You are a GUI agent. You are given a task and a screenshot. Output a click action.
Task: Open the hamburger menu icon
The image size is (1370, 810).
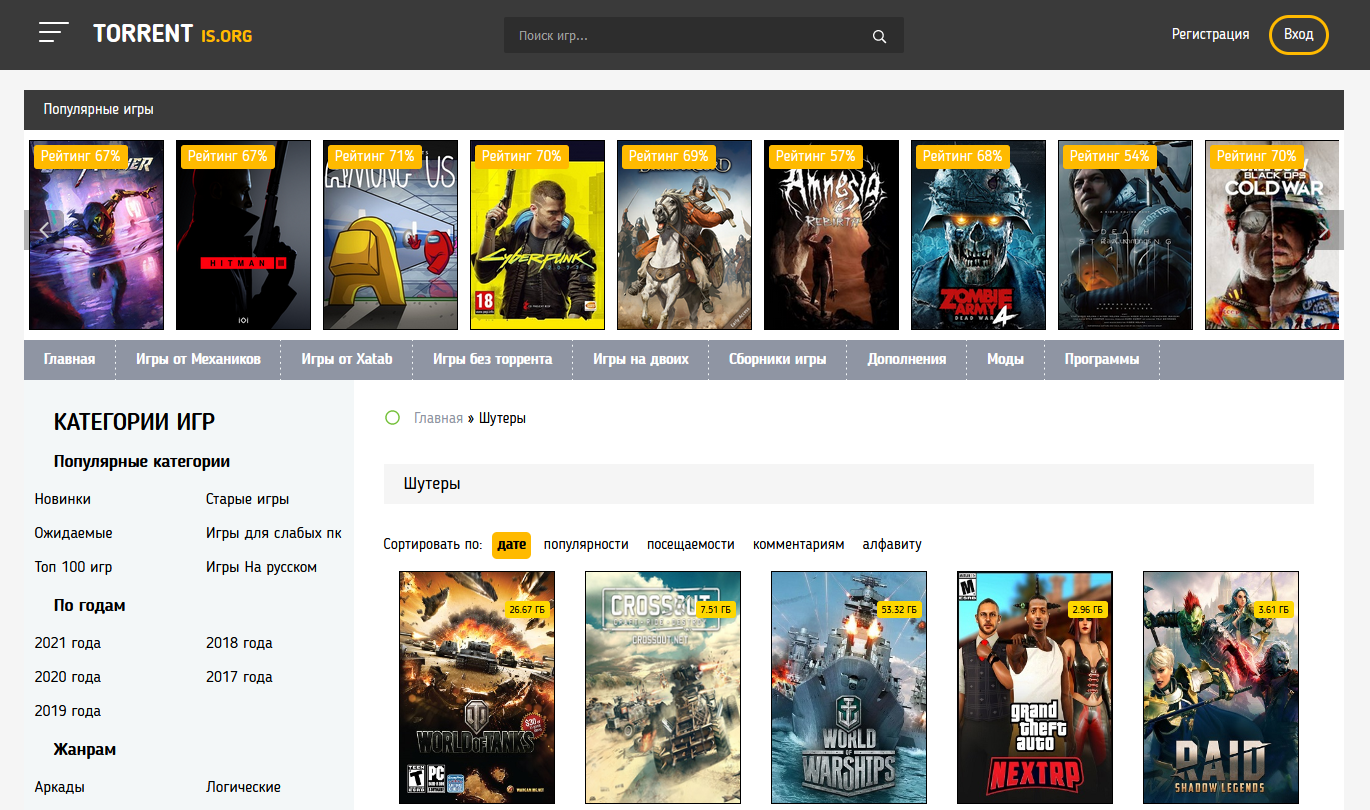[54, 32]
